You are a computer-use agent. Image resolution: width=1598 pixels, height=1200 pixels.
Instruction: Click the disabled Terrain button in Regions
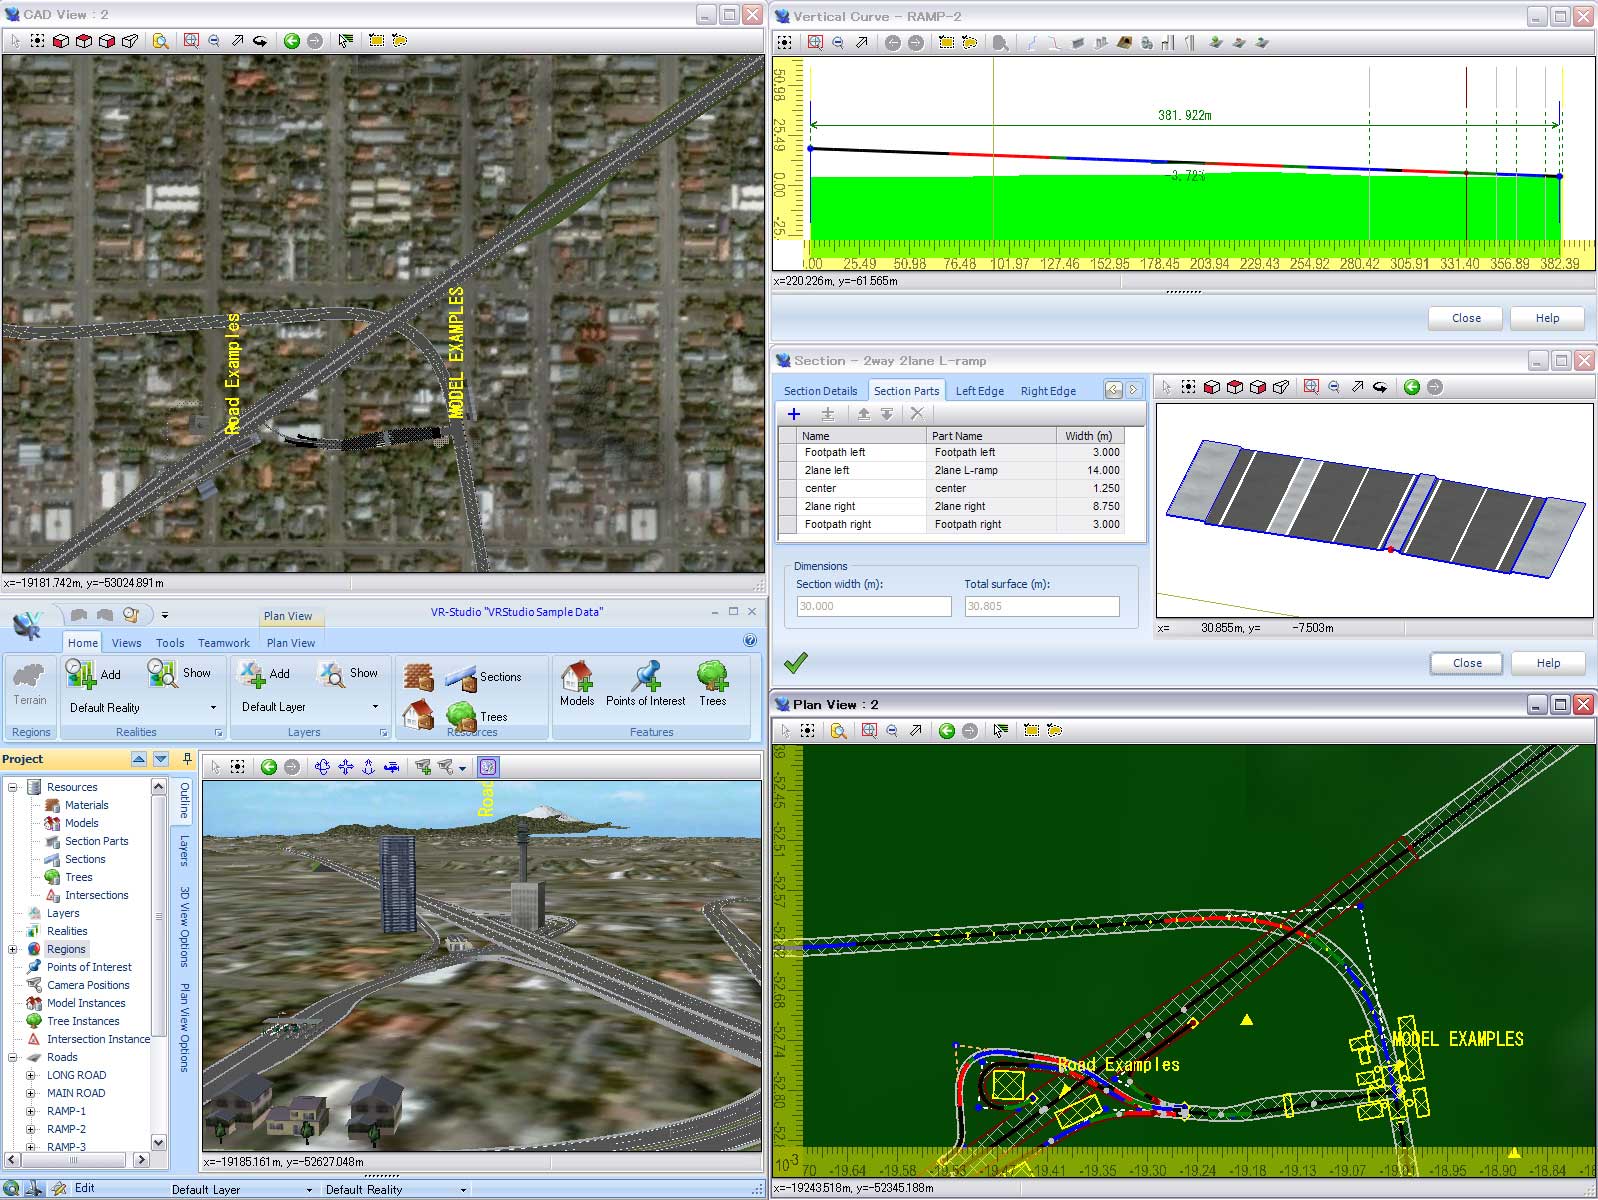pos(30,682)
